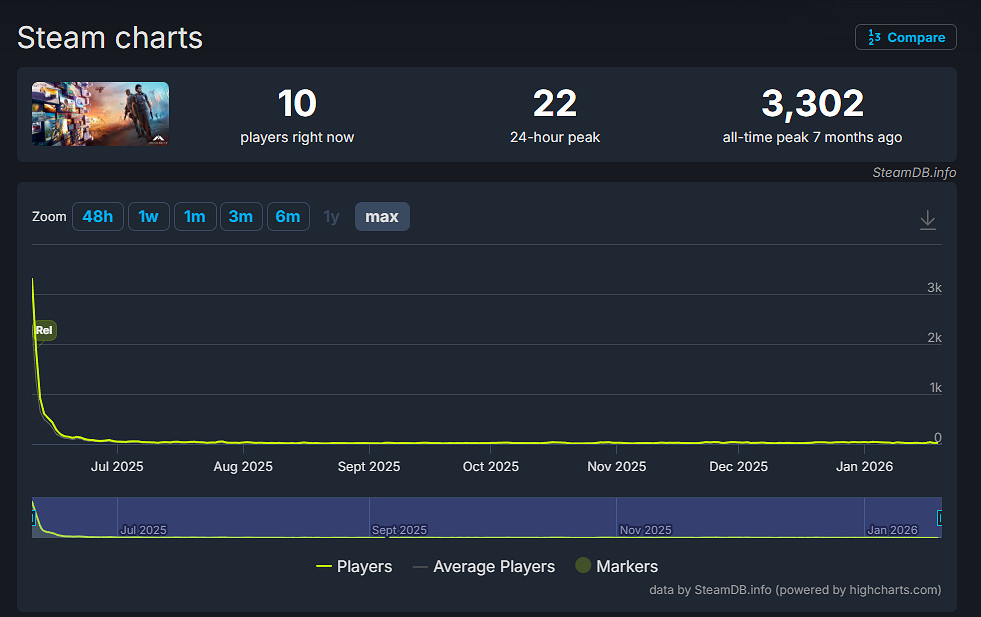Image resolution: width=981 pixels, height=617 pixels.
Task: Select the 1w zoom option
Action: click(148, 217)
